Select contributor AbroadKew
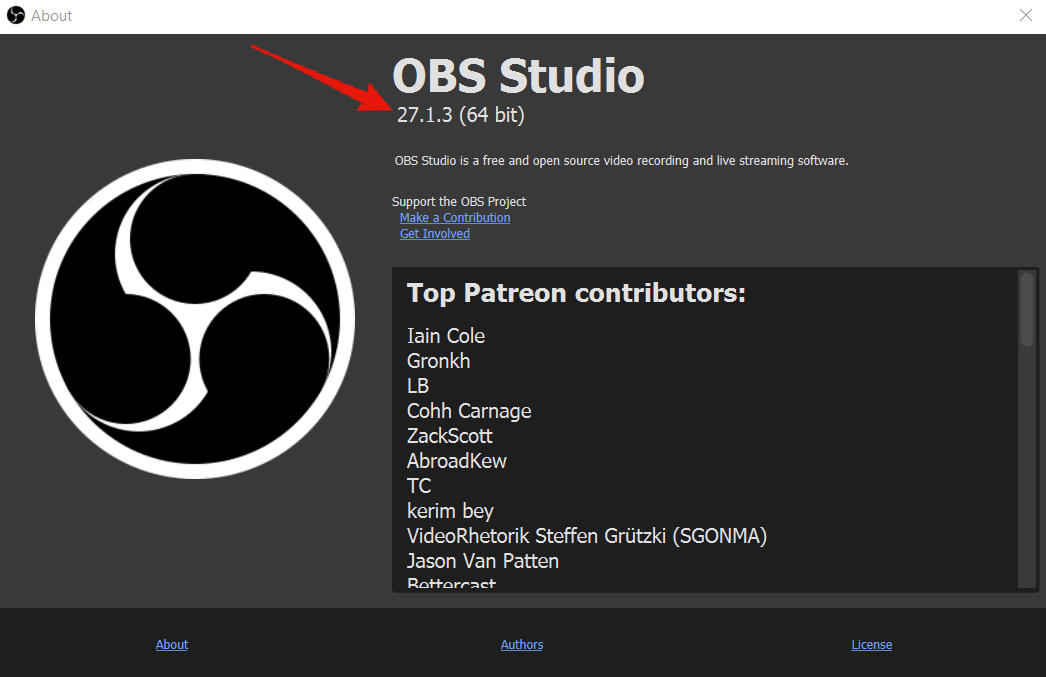The width and height of the screenshot is (1046, 677). (x=457, y=461)
